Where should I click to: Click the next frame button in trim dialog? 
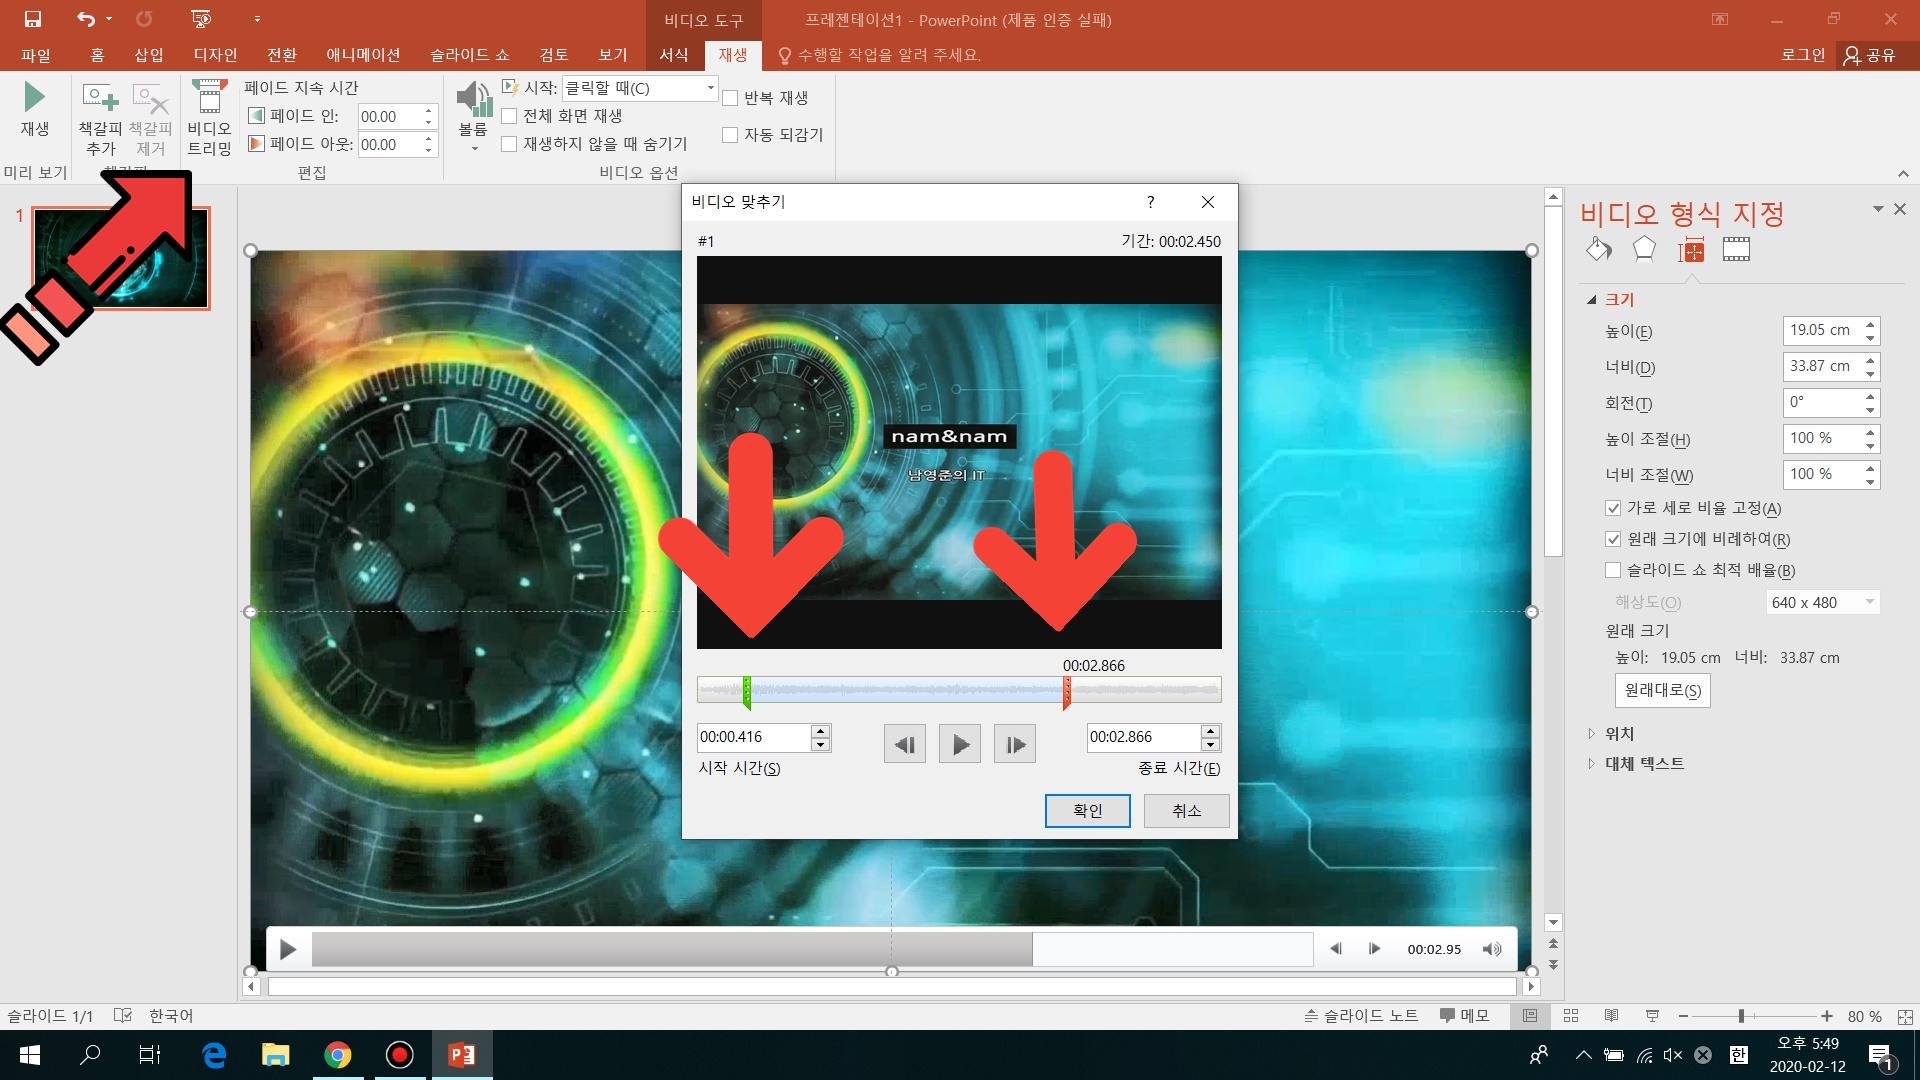(1014, 744)
